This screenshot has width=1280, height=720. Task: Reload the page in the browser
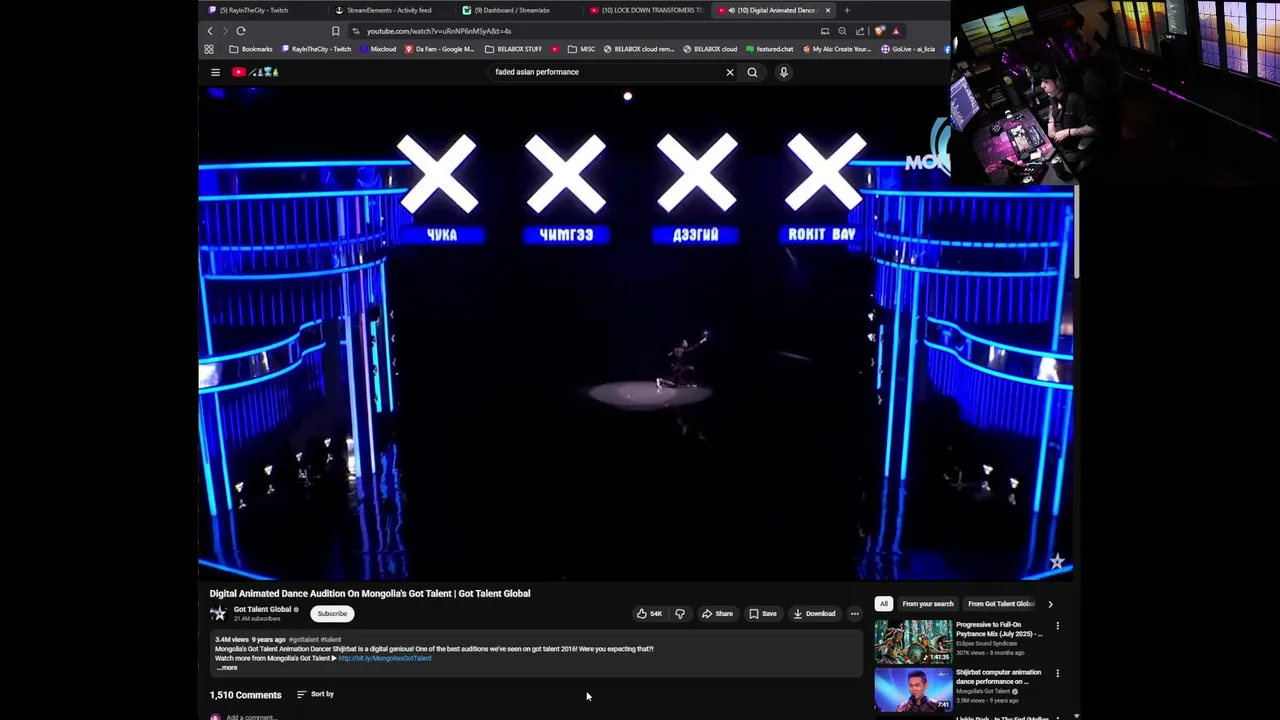(x=241, y=31)
